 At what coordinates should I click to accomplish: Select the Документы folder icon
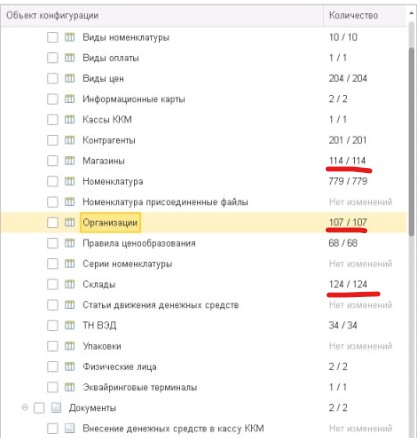click(56, 408)
